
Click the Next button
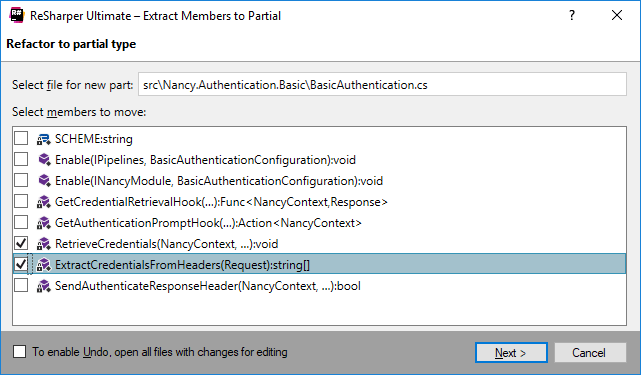click(x=511, y=353)
